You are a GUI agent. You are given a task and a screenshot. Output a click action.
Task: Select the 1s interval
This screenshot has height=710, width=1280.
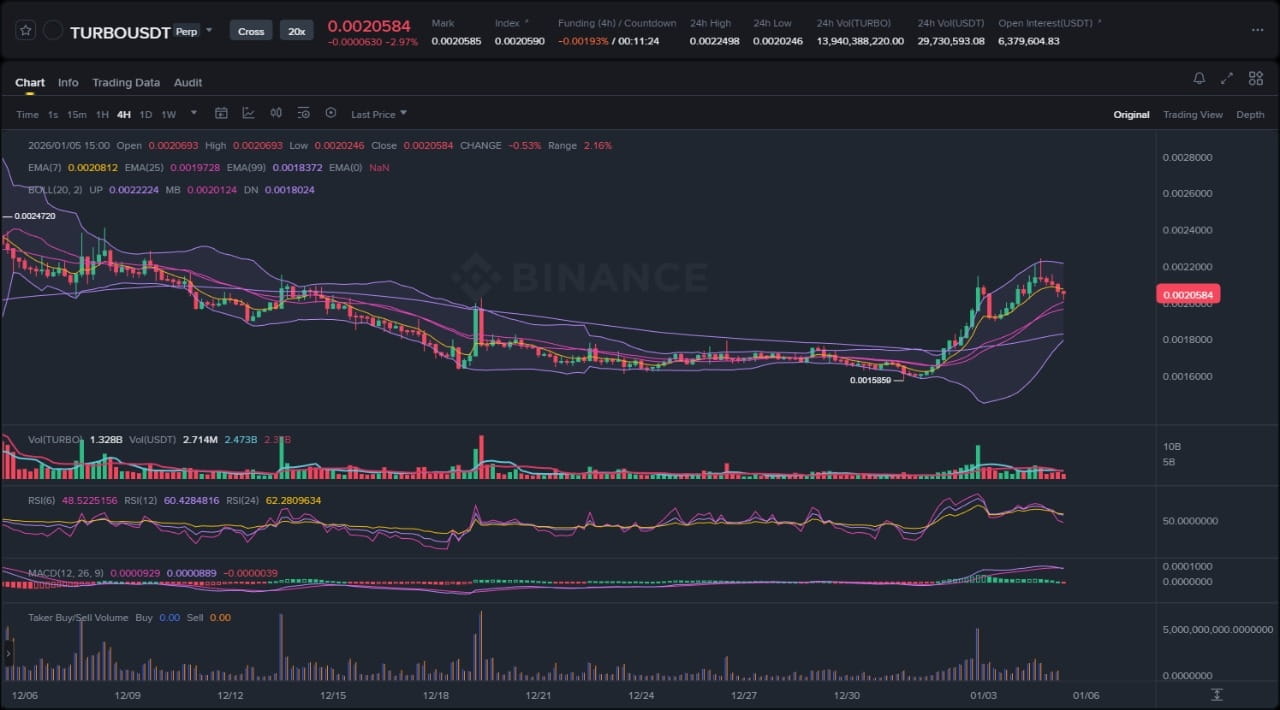tap(53, 114)
